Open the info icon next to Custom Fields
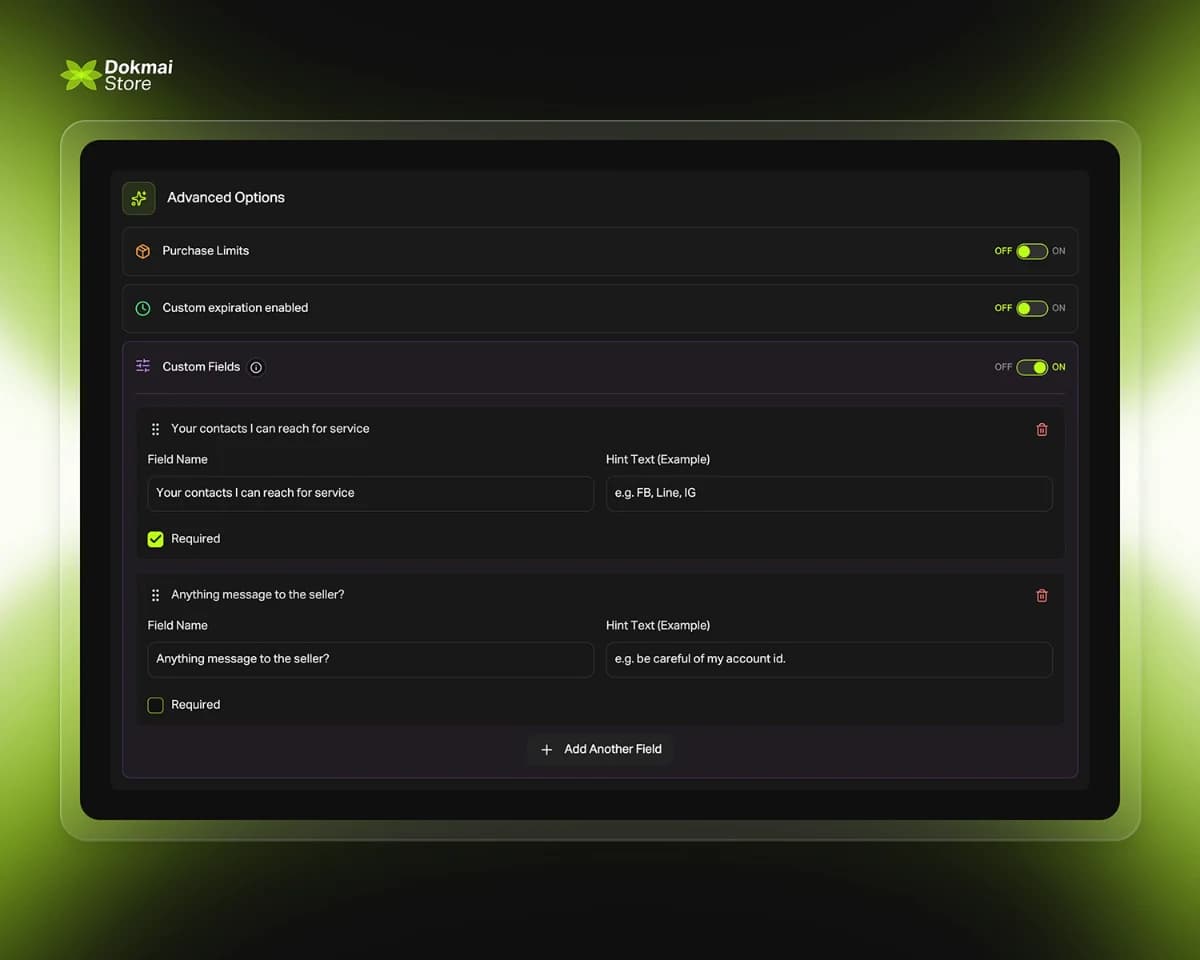The height and width of the screenshot is (960, 1200). [255, 367]
